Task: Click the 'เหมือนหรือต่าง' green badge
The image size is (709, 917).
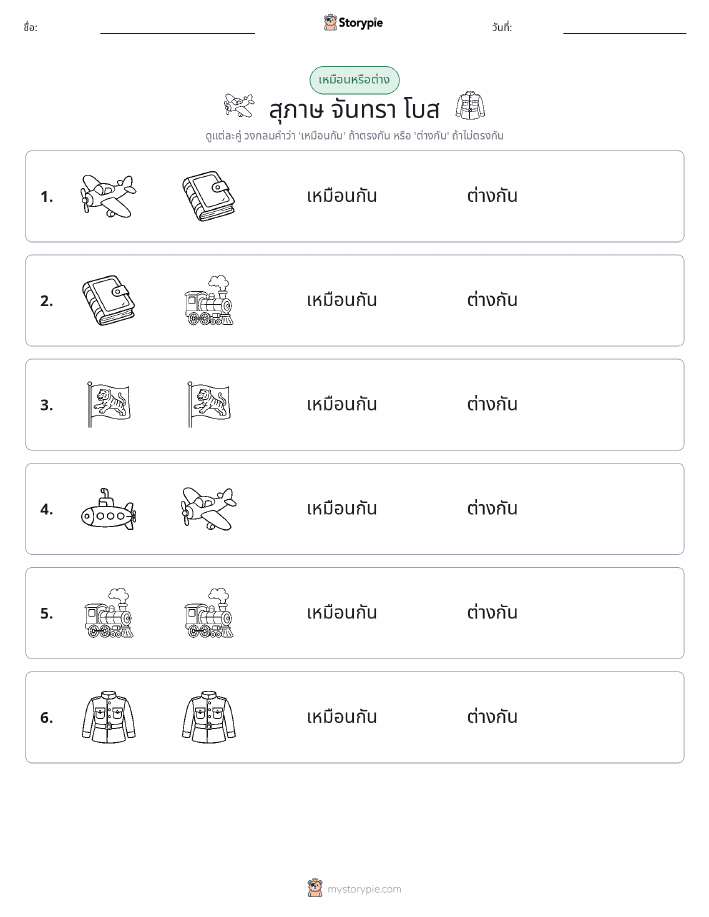Action: 354,80
